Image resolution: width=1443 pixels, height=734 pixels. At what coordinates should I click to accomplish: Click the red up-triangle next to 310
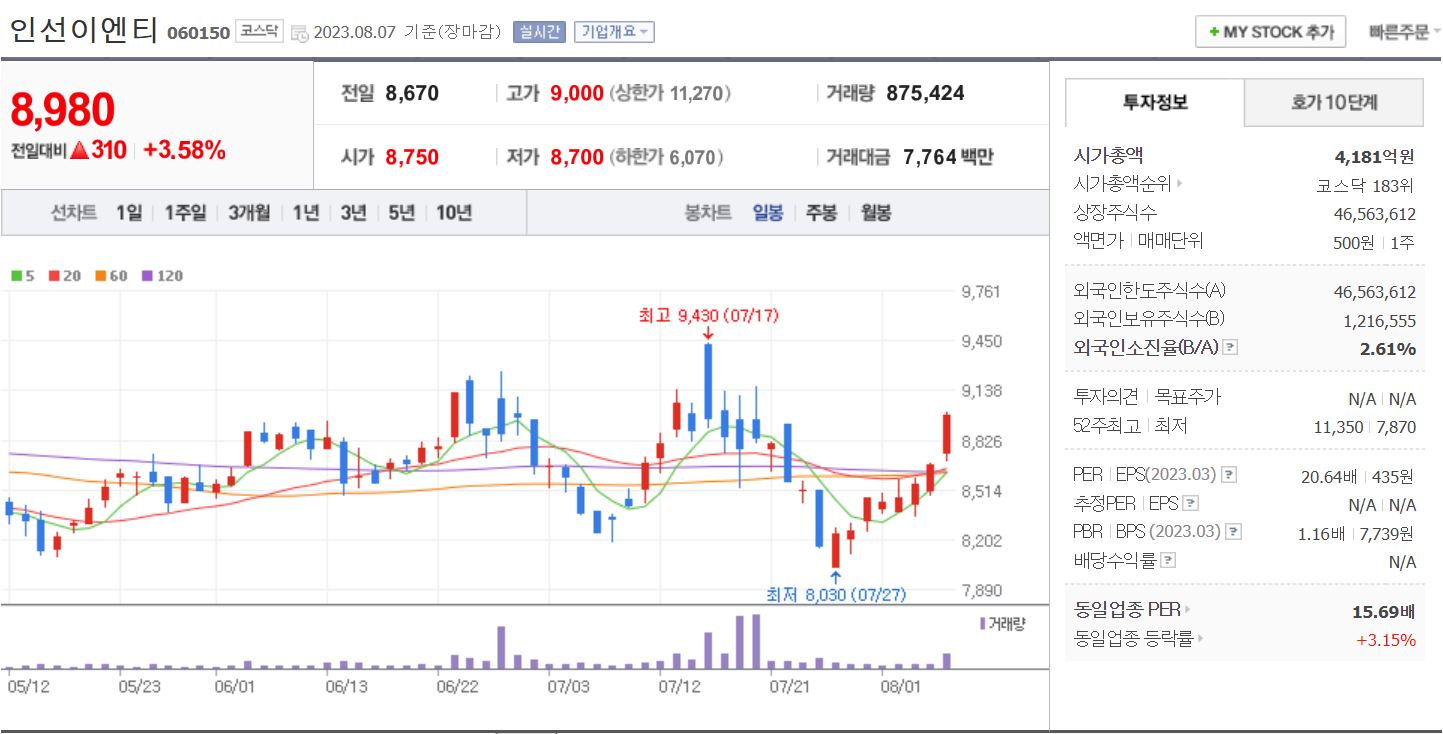80,151
